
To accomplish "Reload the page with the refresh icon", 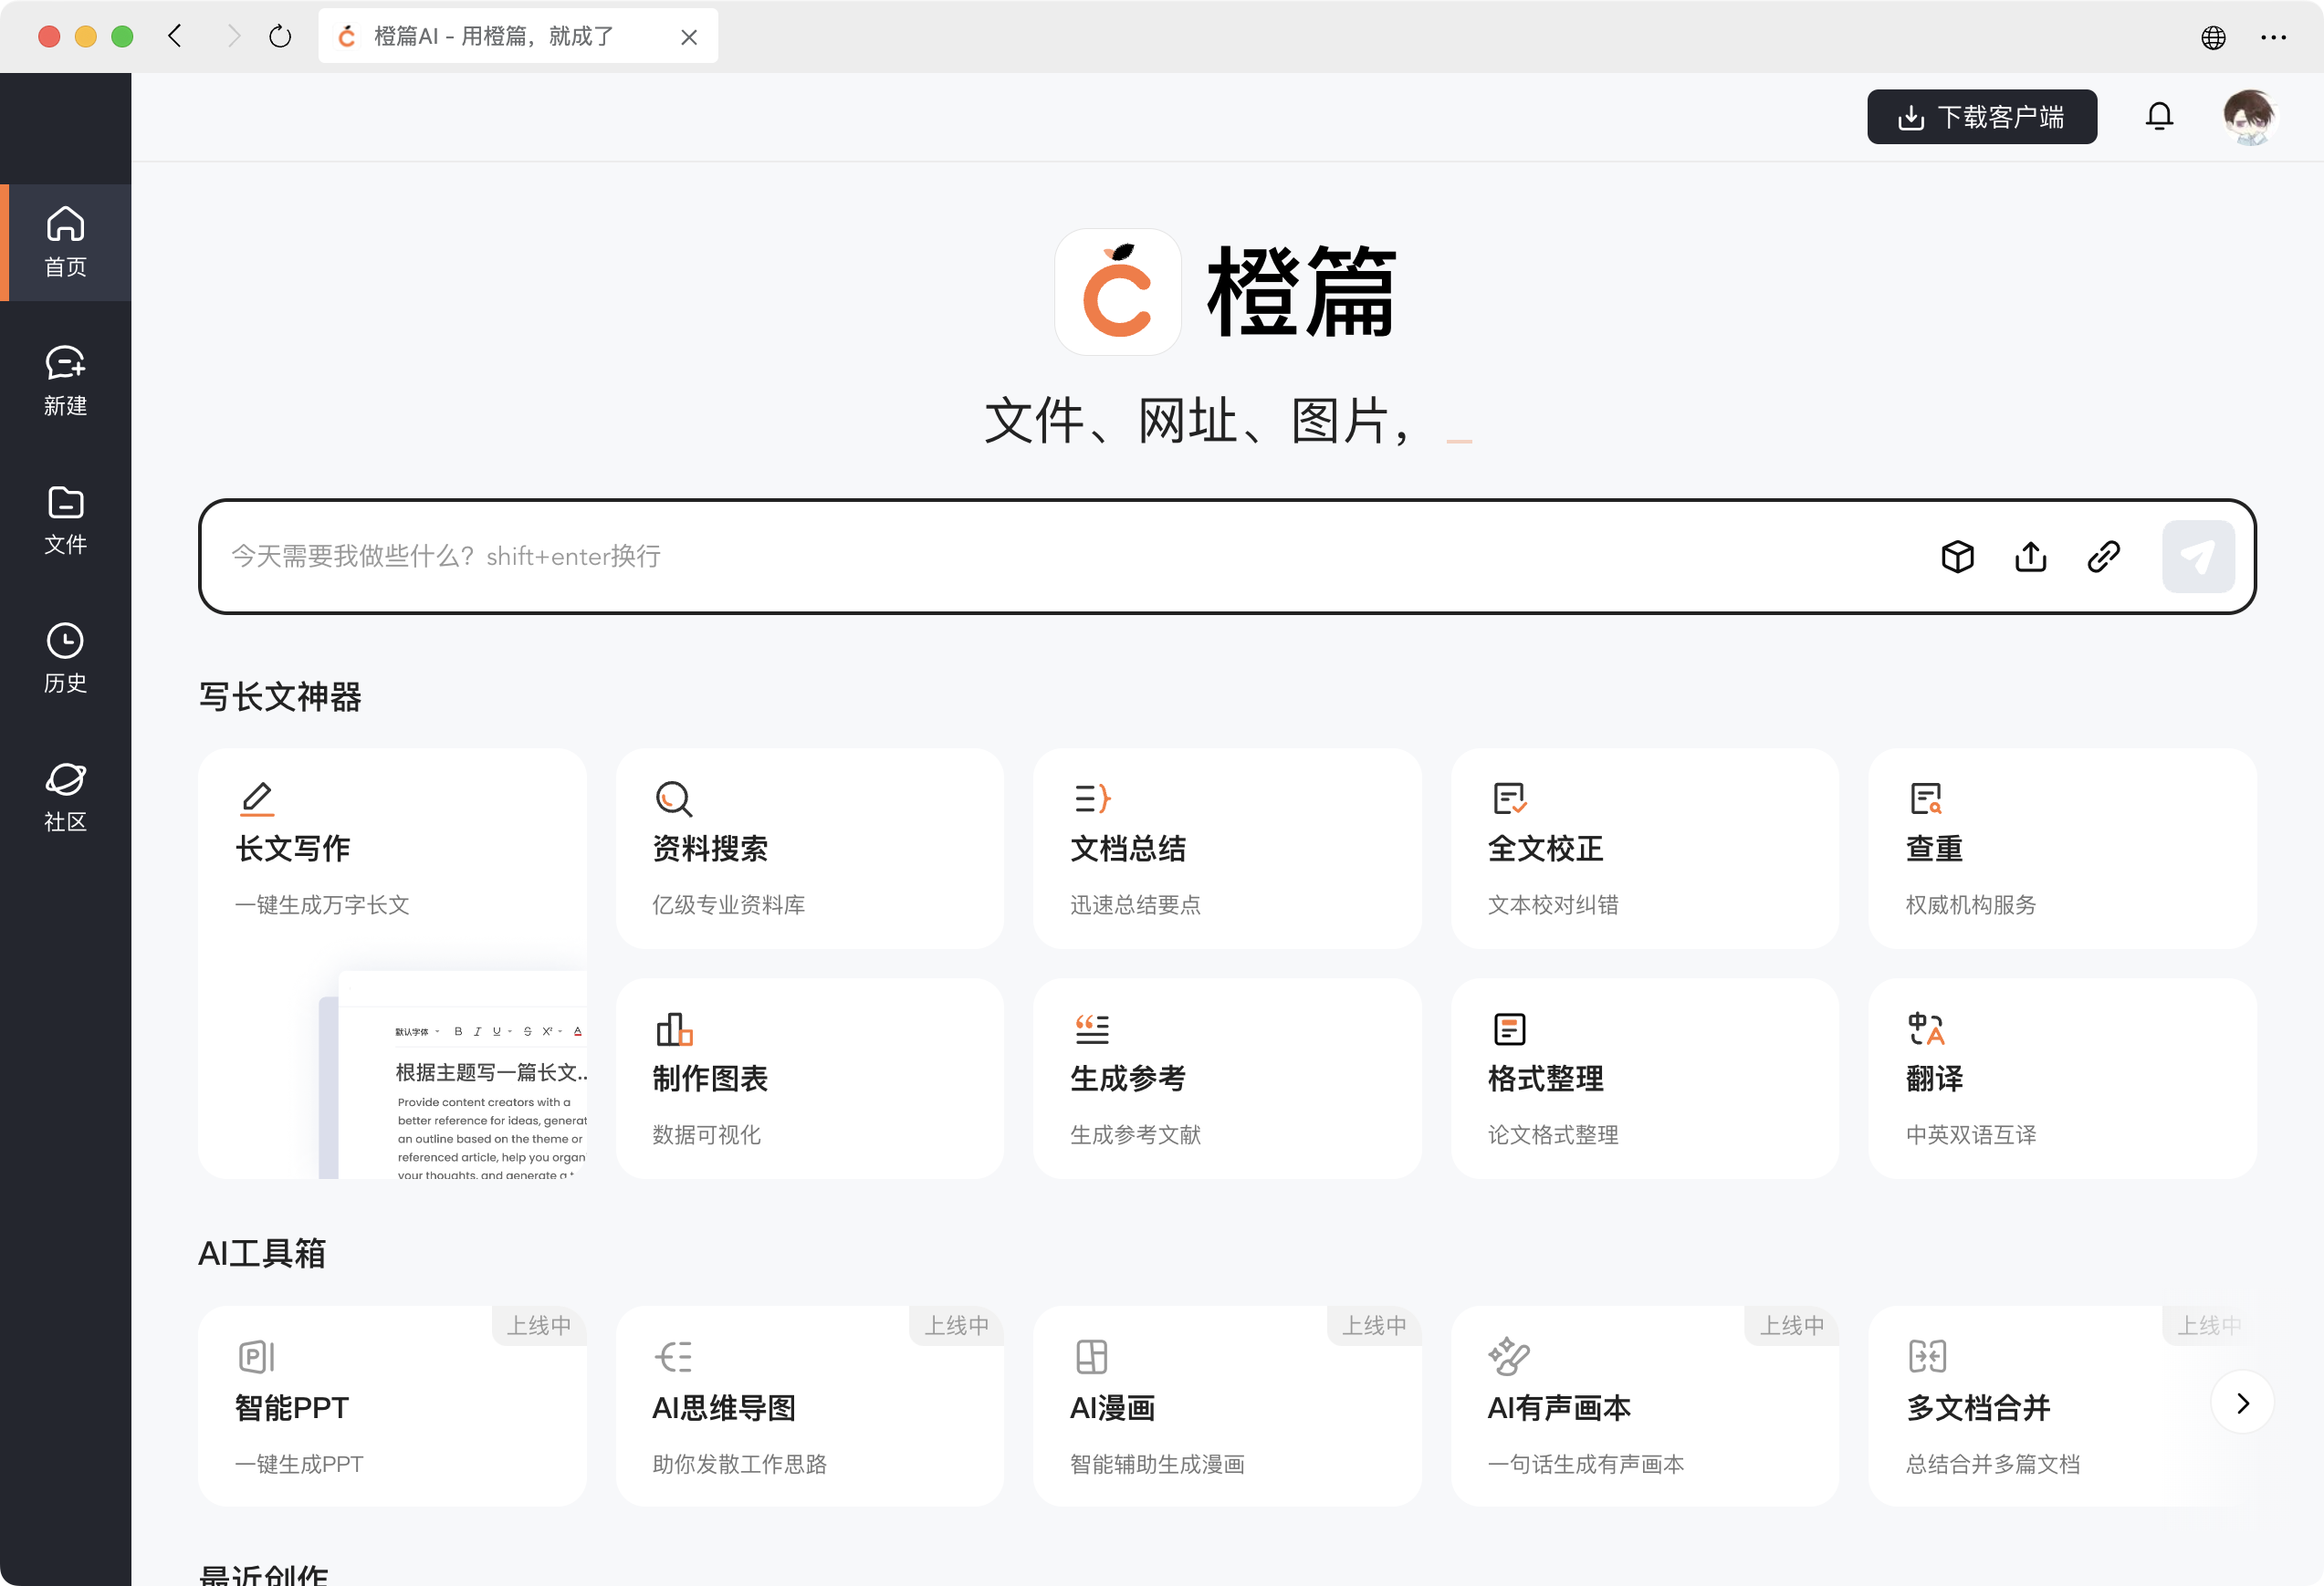I will click(280, 36).
